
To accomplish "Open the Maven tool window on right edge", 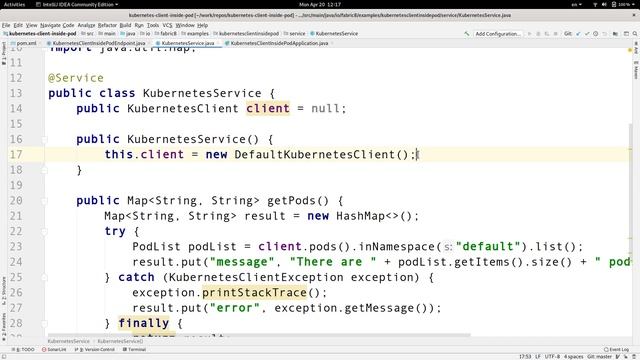I will pyautogui.click(x=636, y=70).
